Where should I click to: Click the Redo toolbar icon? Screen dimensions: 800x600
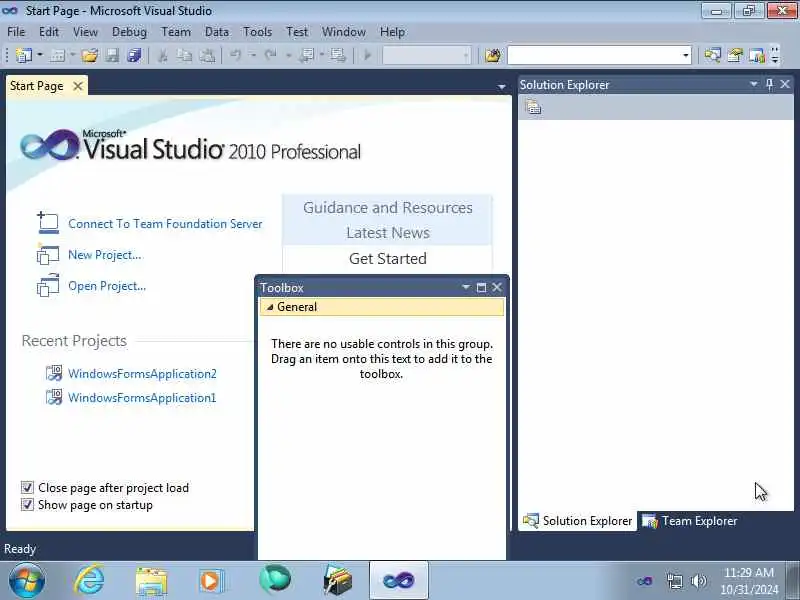coord(271,55)
